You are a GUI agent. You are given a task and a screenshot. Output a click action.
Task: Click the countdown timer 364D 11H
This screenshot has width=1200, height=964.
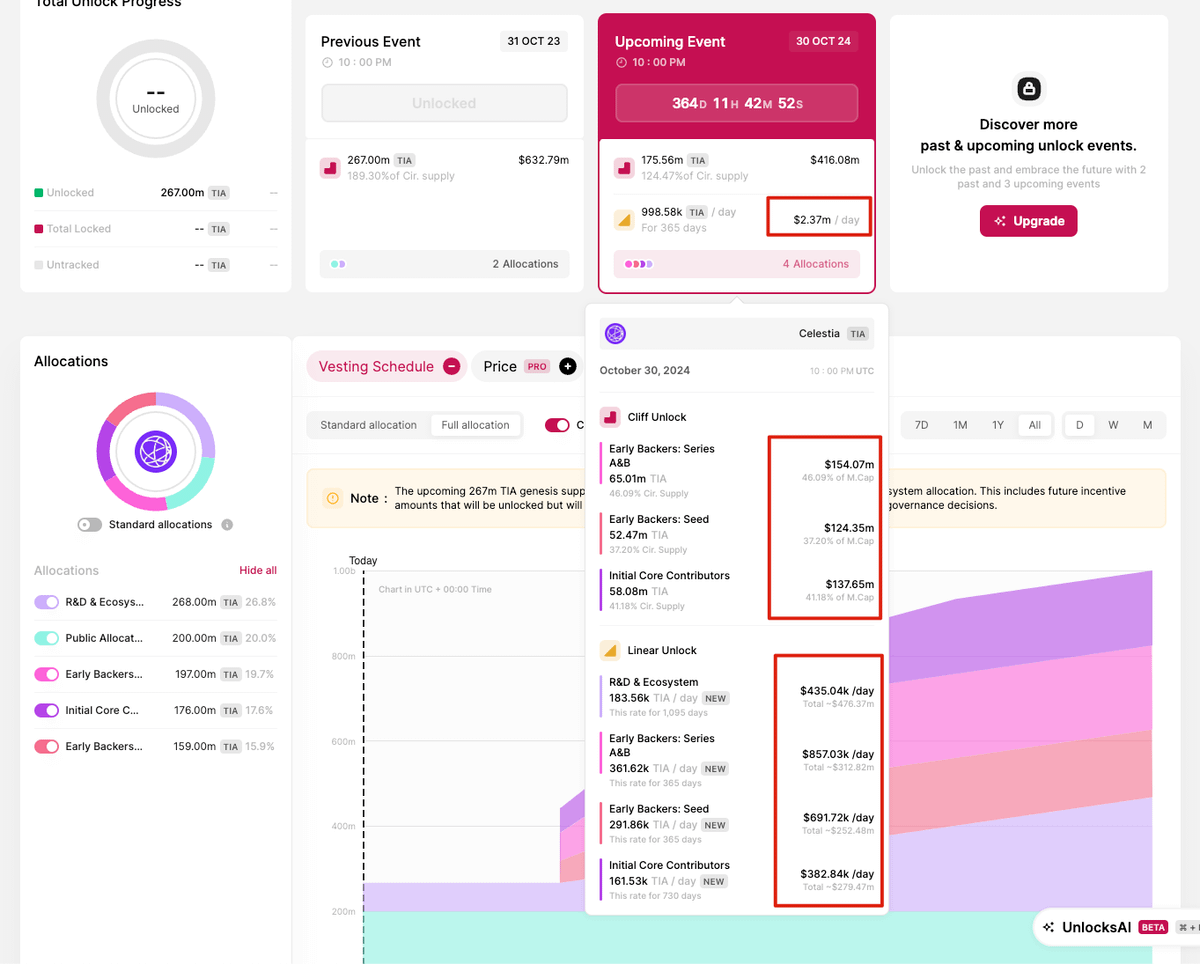point(737,103)
